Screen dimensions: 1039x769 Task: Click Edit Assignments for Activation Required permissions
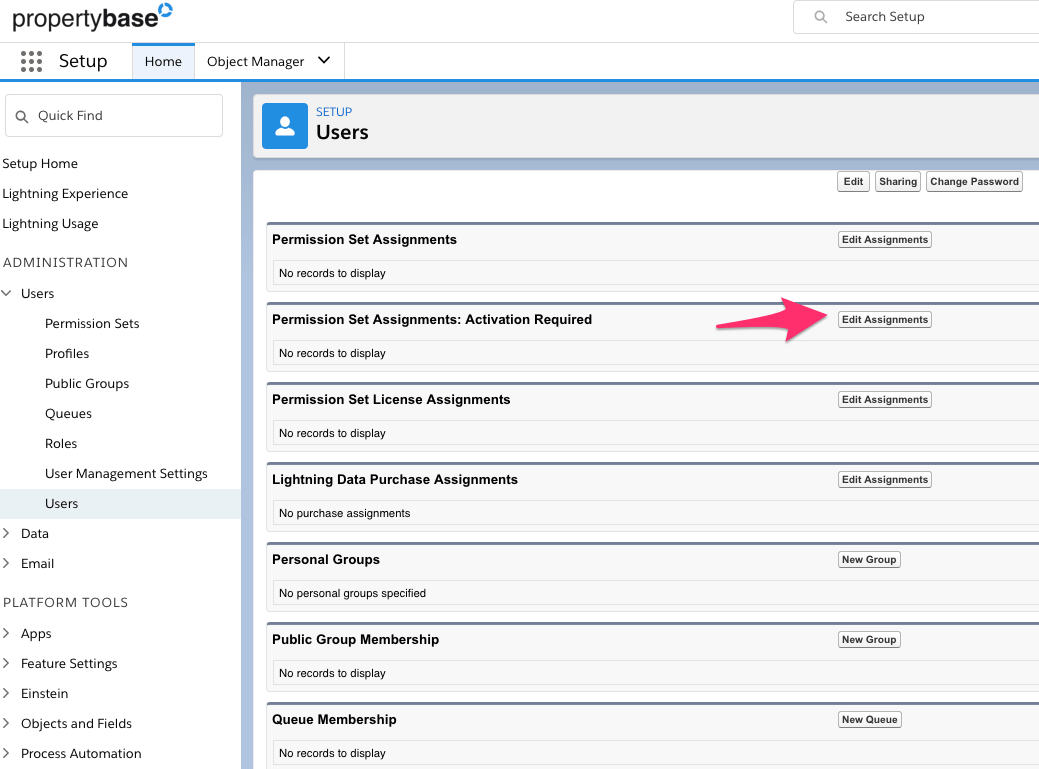tap(884, 319)
